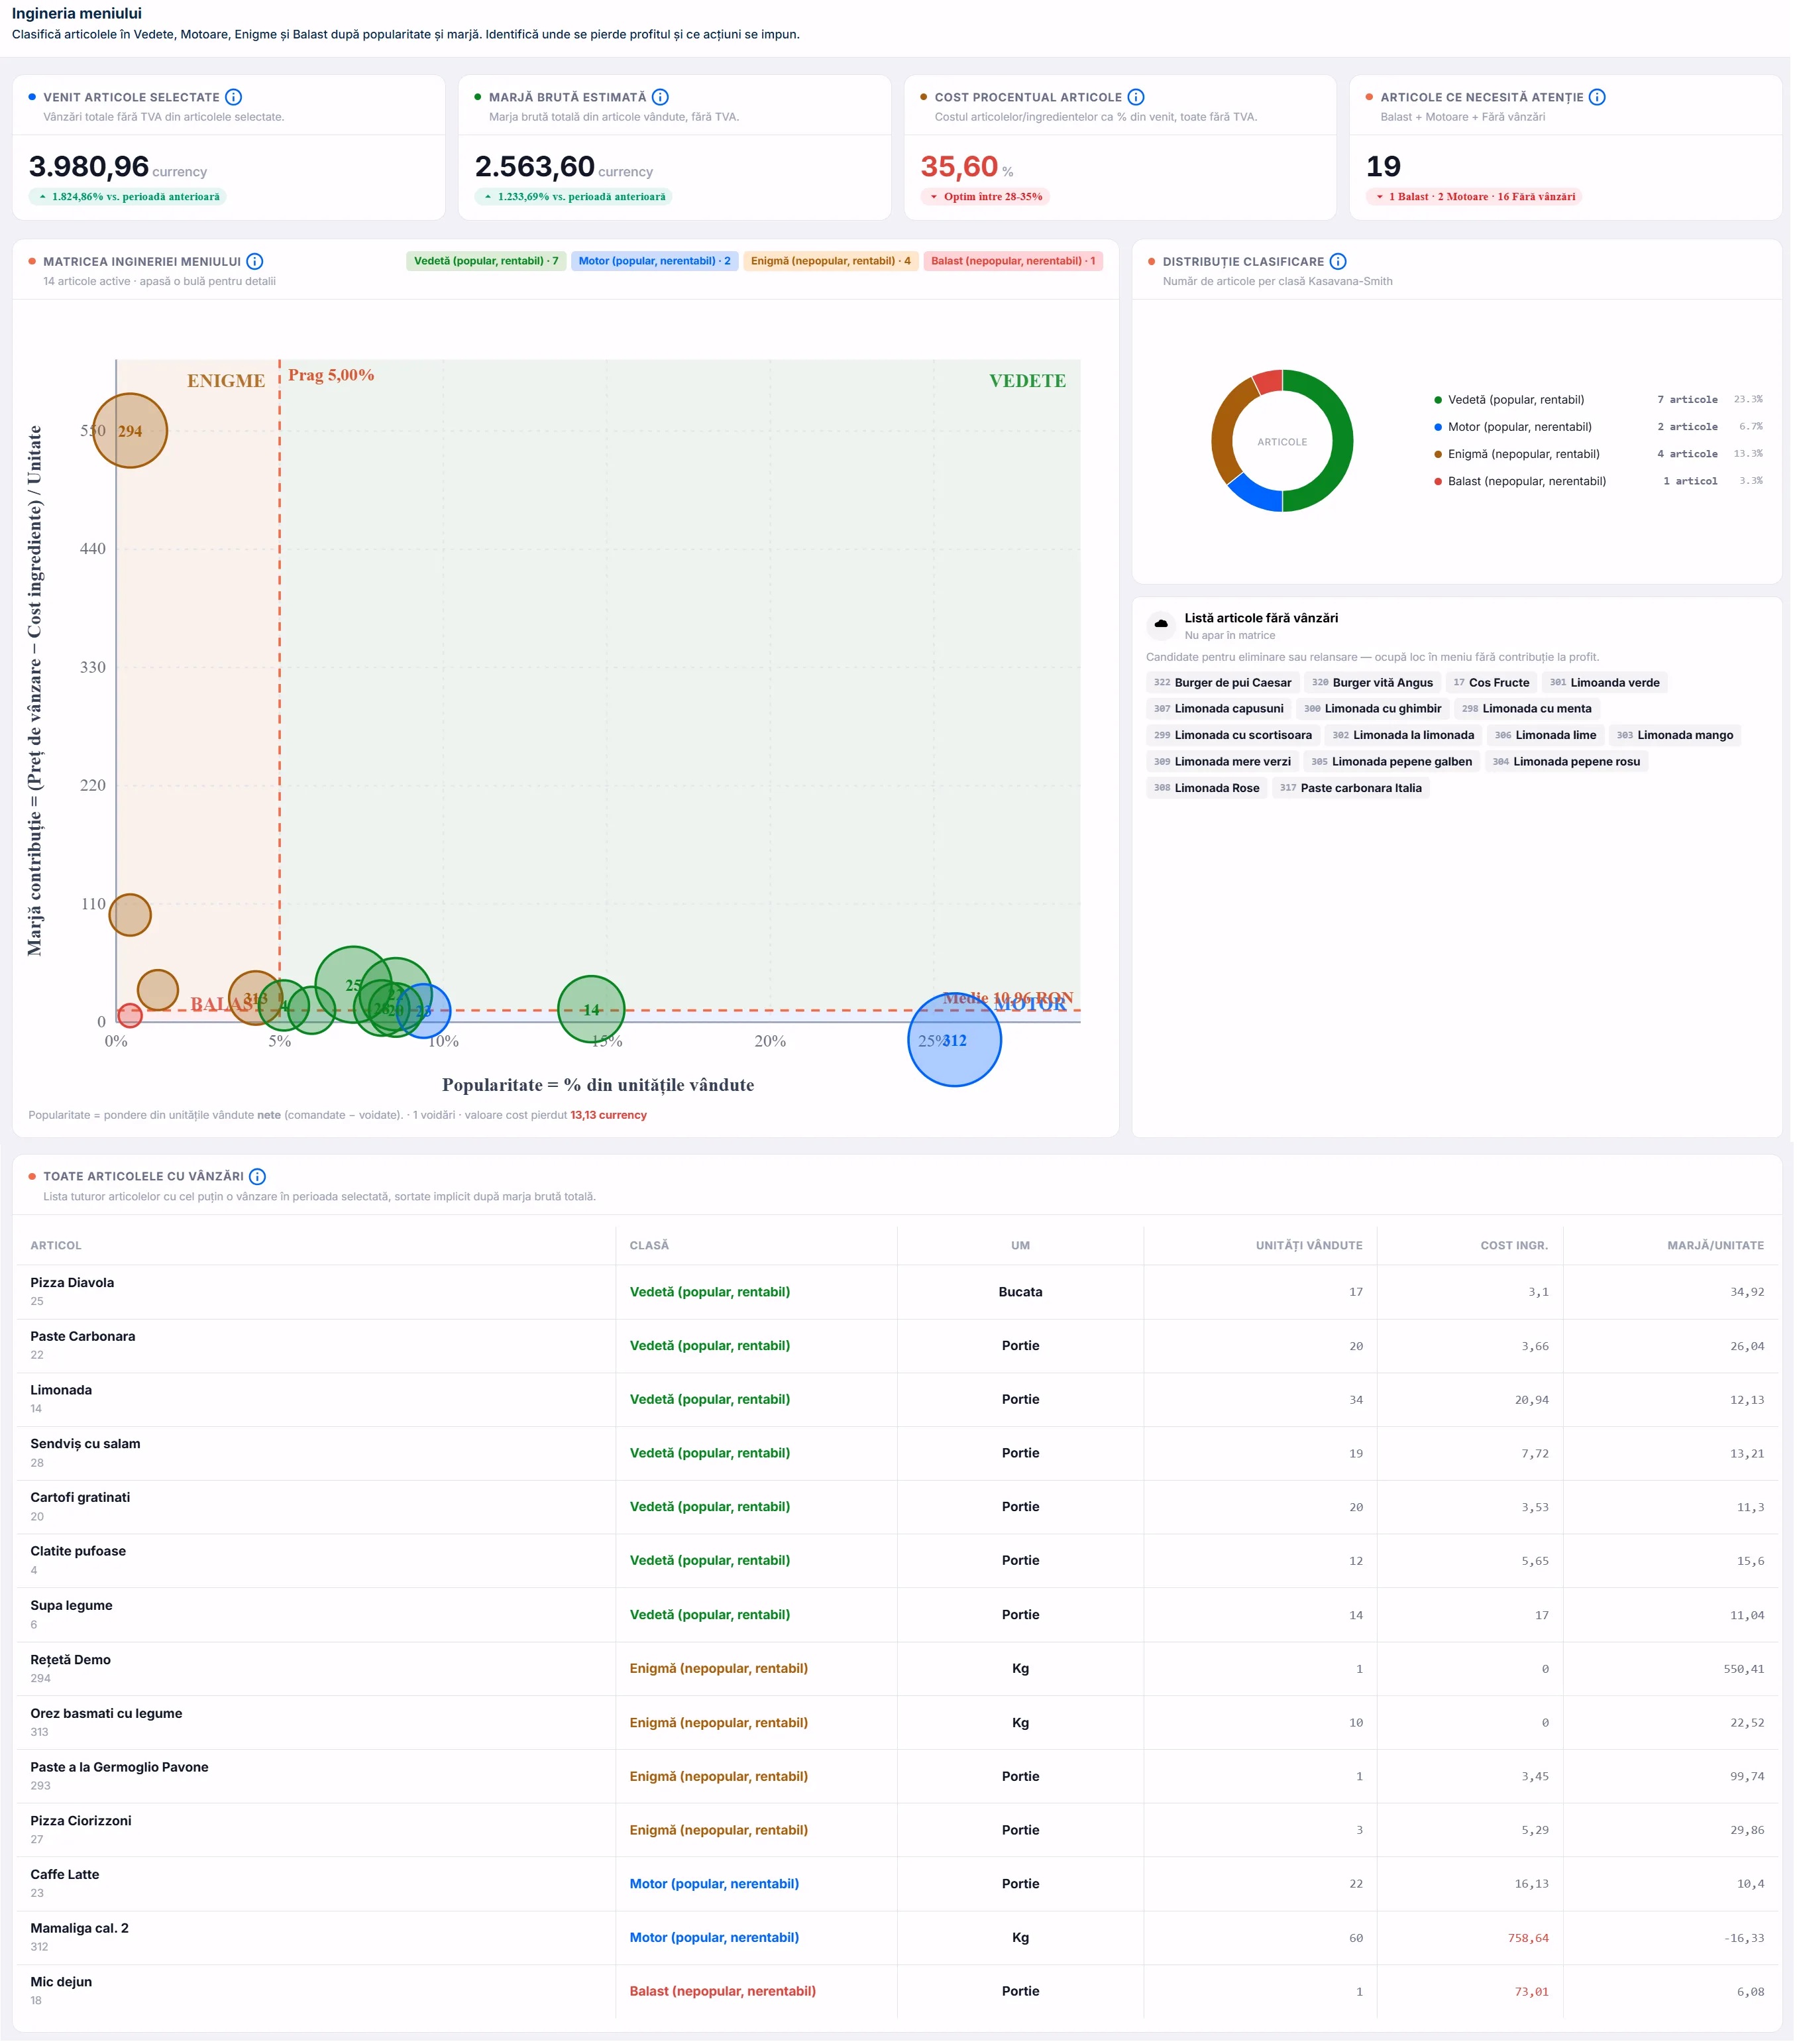Click bubble 294 in the Enigme quadrant
The height and width of the screenshot is (2044, 1797).
pos(130,431)
